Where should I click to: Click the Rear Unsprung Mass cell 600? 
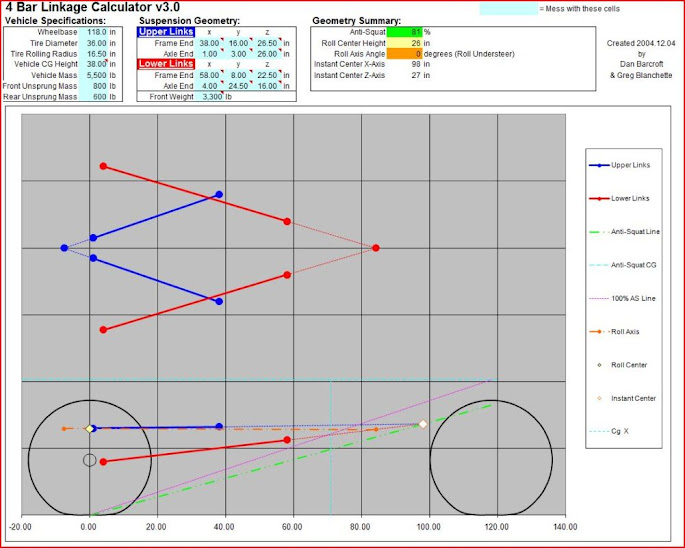coord(94,97)
